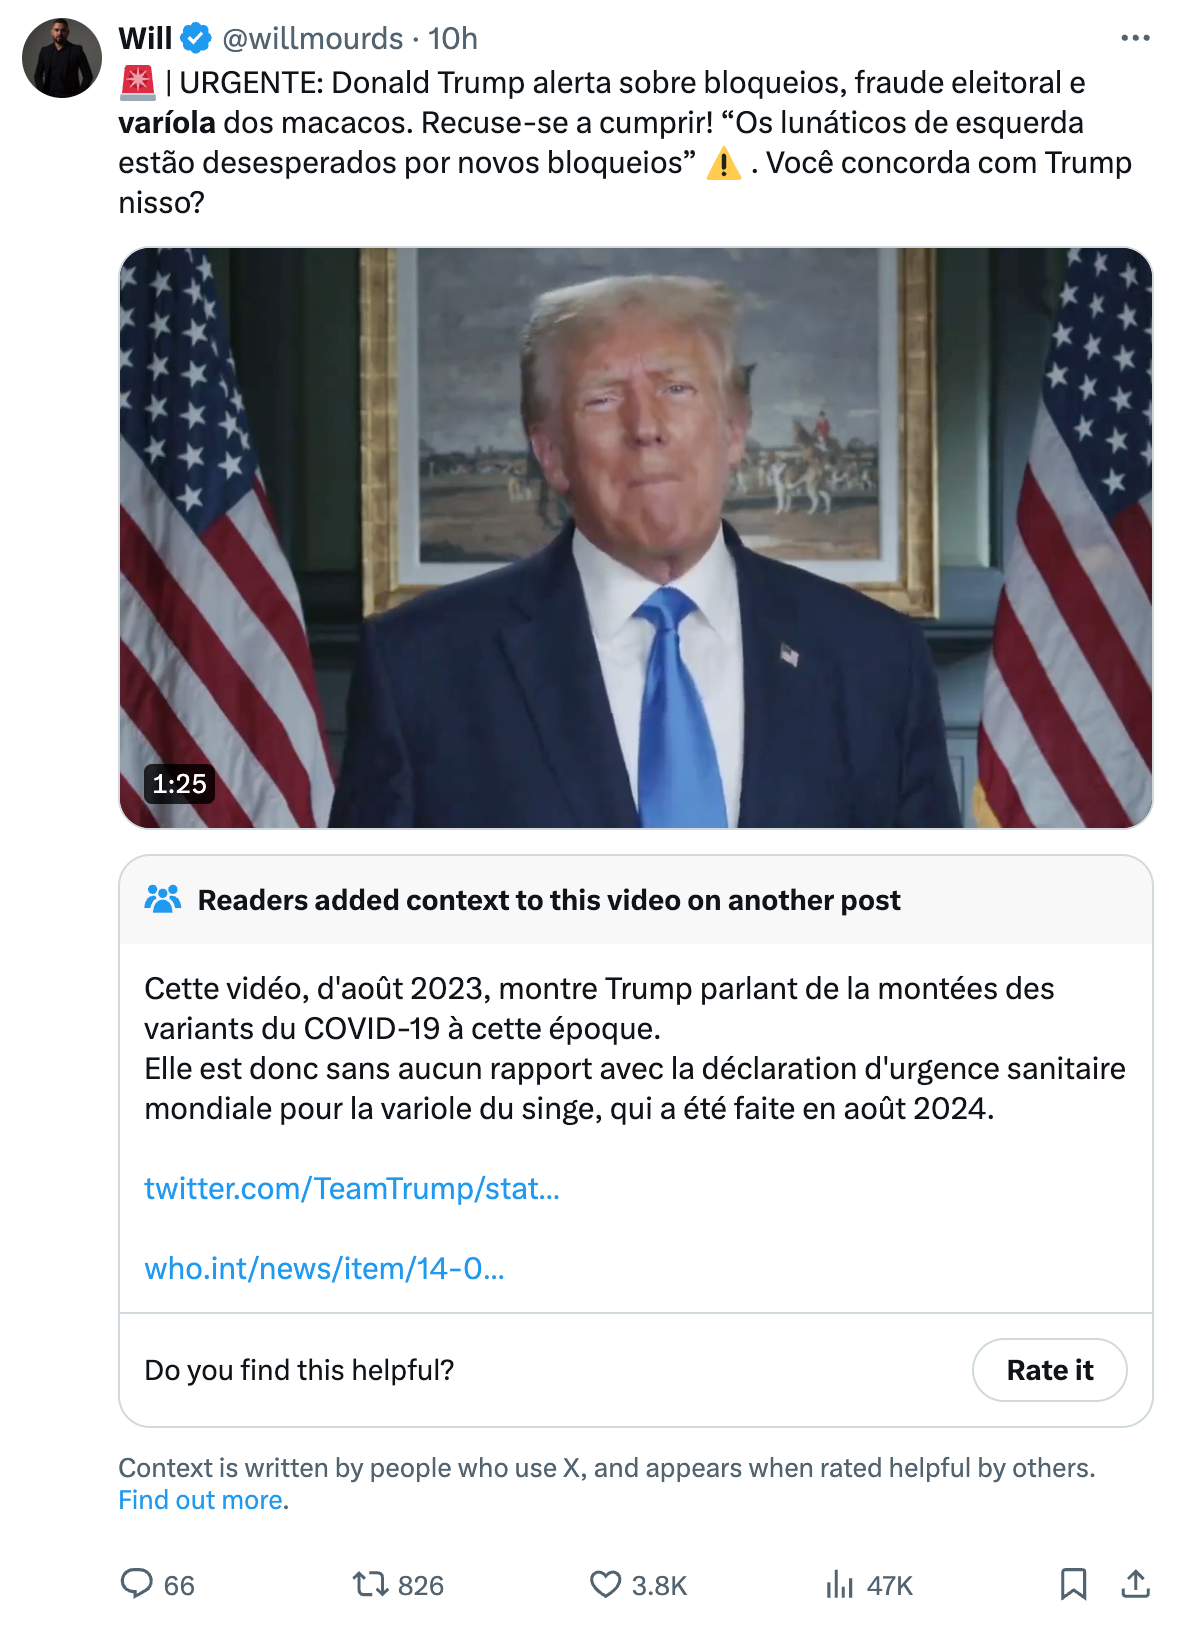
Task: Bookmark this post
Action: [x=1073, y=1584]
